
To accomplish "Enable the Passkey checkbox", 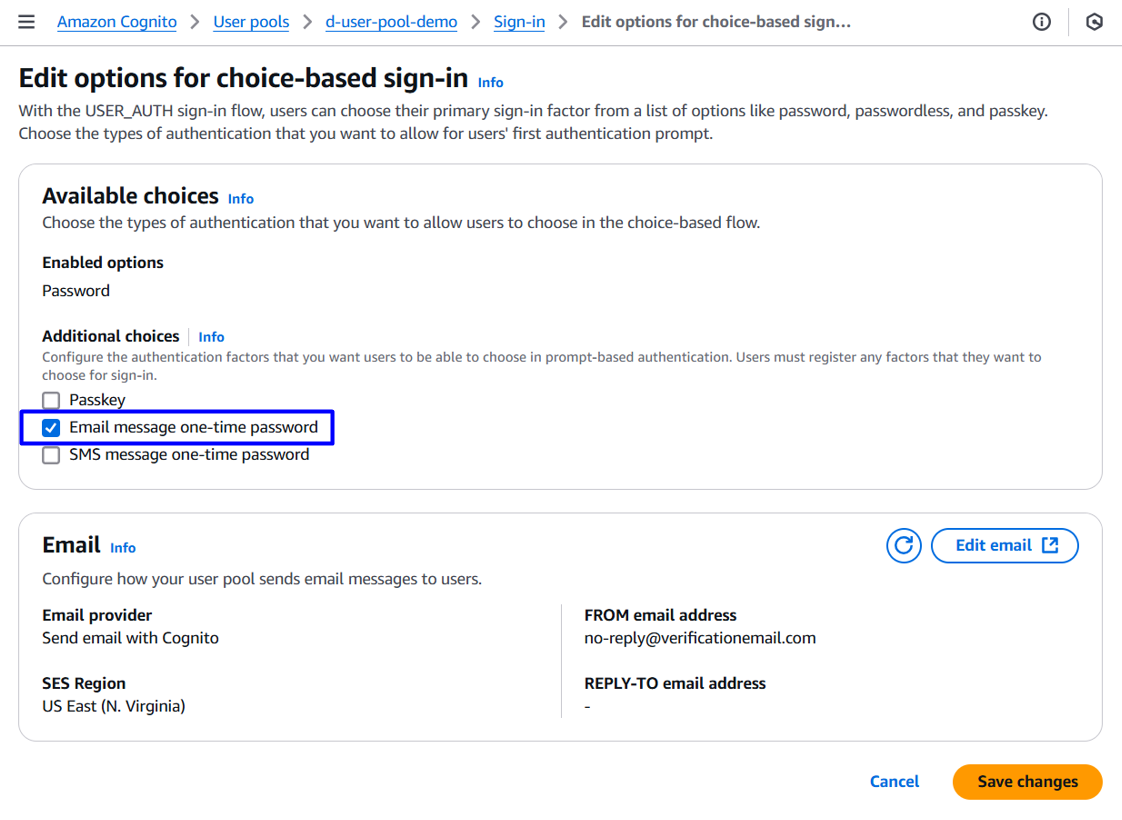I will (51, 401).
